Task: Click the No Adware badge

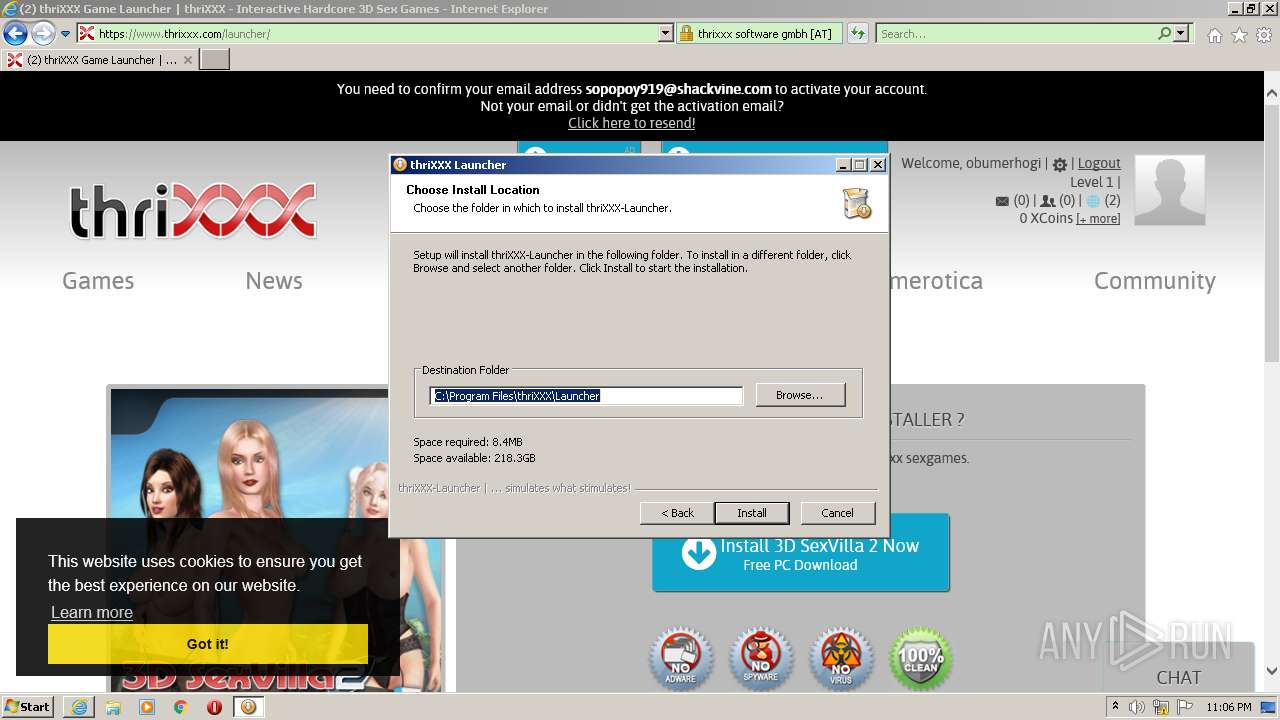Action: [x=681, y=659]
